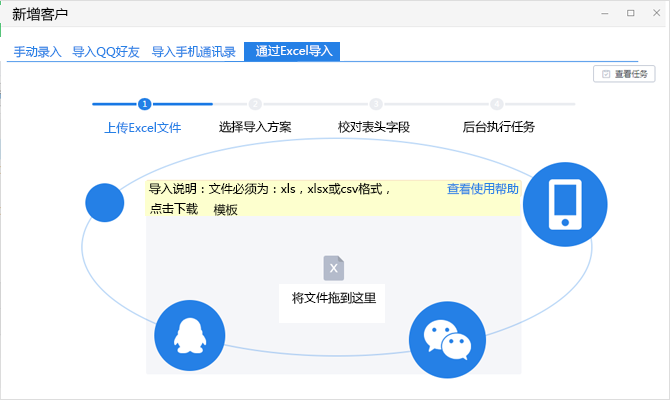Click the mobile phone icon circle

click(x=565, y=204)
